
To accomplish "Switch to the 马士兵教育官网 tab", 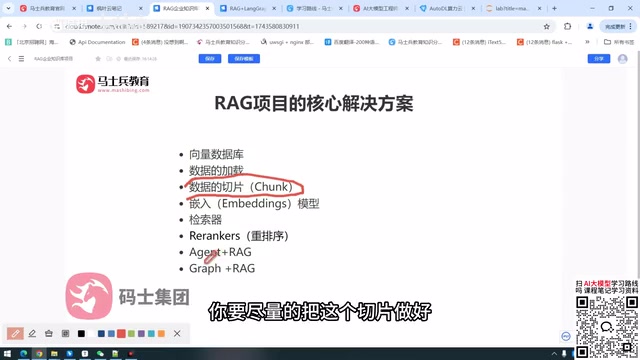I will 47,8.
